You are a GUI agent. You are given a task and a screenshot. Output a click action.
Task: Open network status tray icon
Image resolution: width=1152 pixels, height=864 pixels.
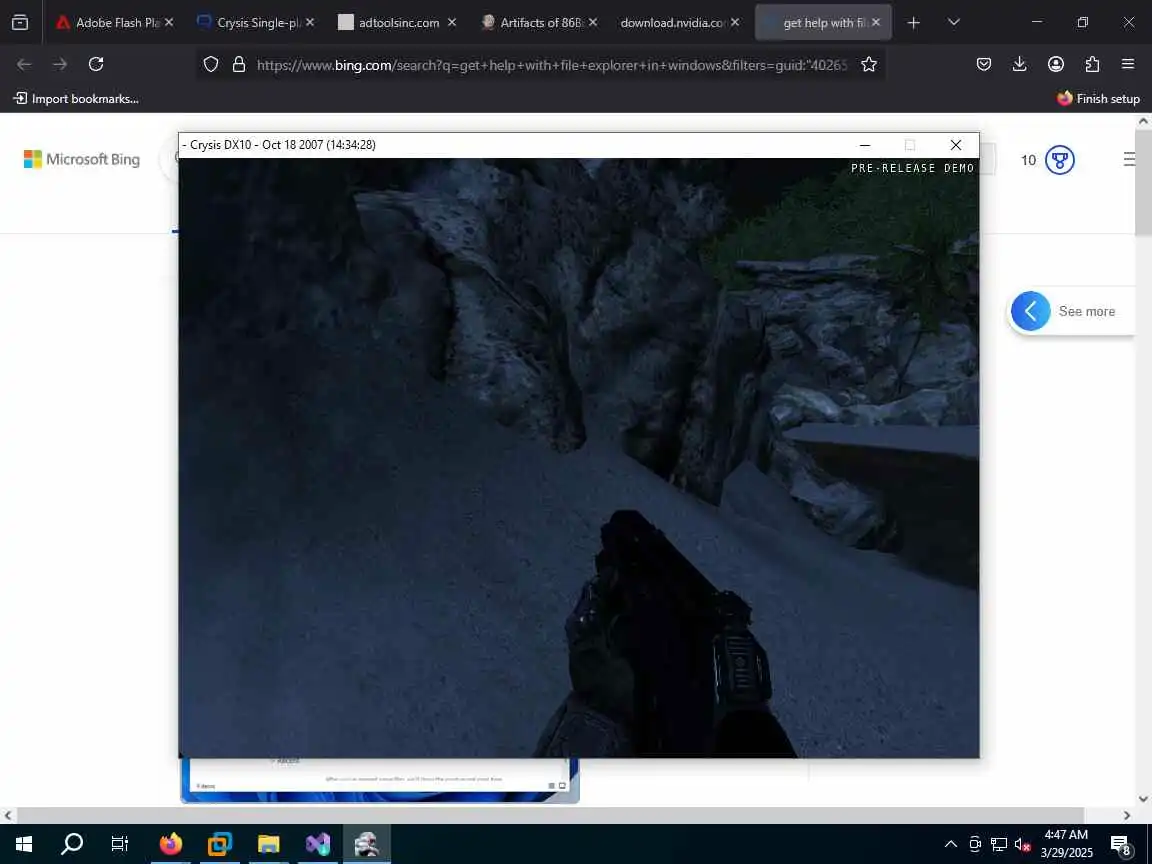(998, 844)
